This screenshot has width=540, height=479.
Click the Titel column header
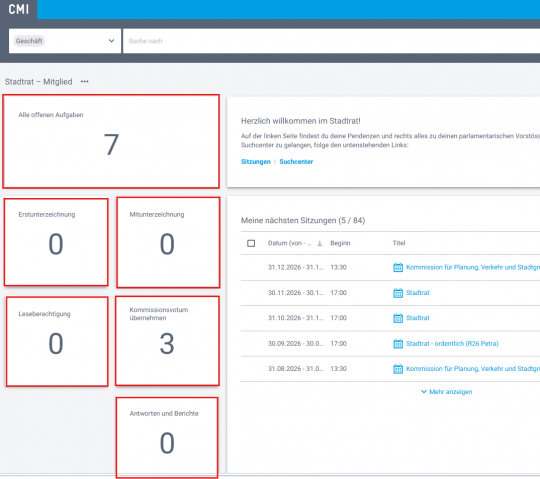399,243
